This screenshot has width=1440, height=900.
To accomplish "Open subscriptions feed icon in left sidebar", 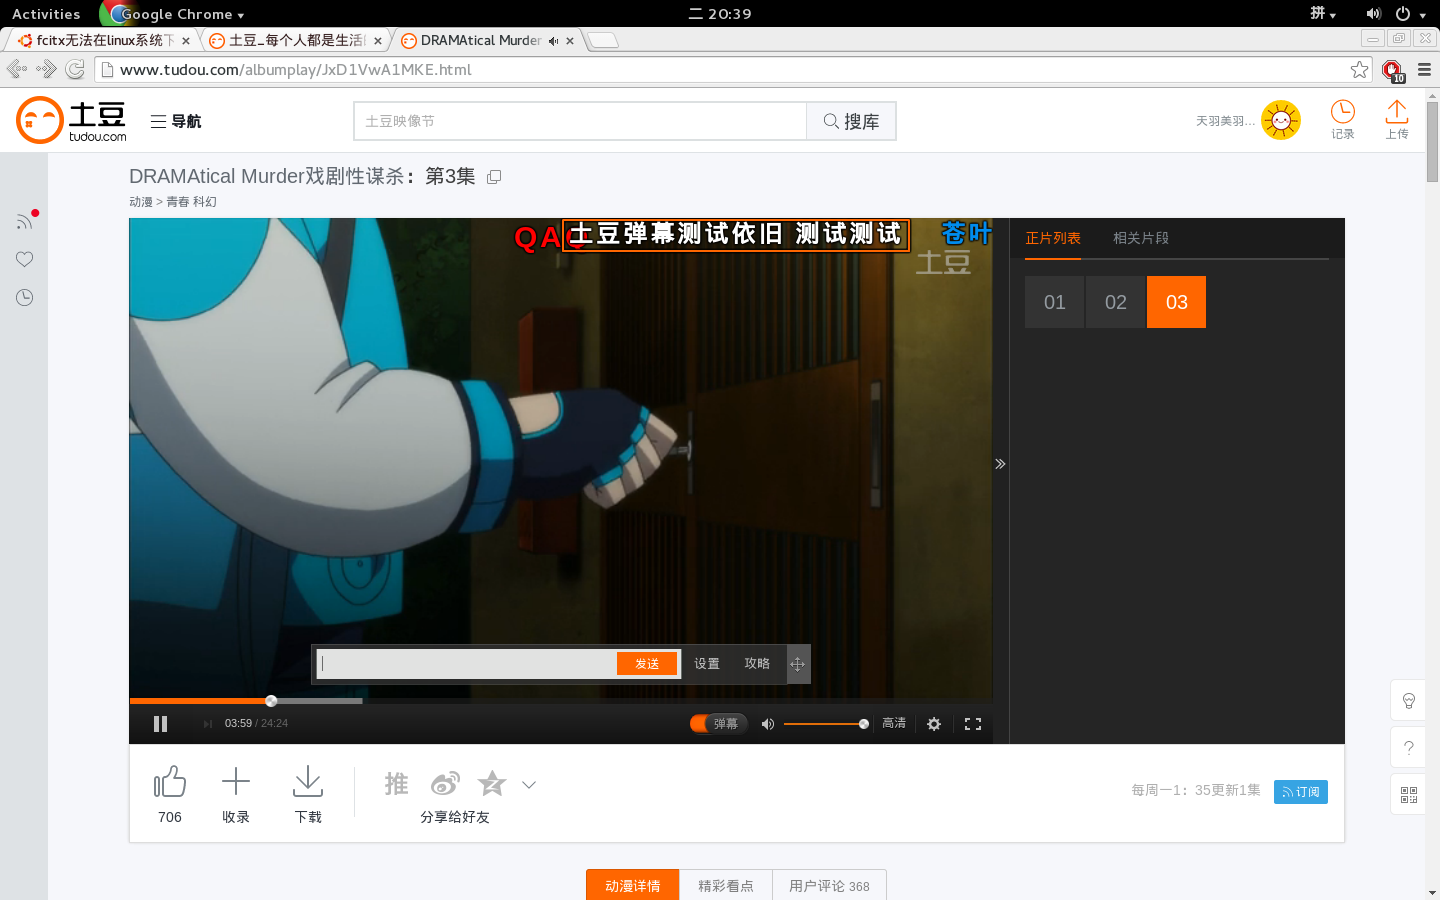I will pyautogui.click(x=25, y=220).
